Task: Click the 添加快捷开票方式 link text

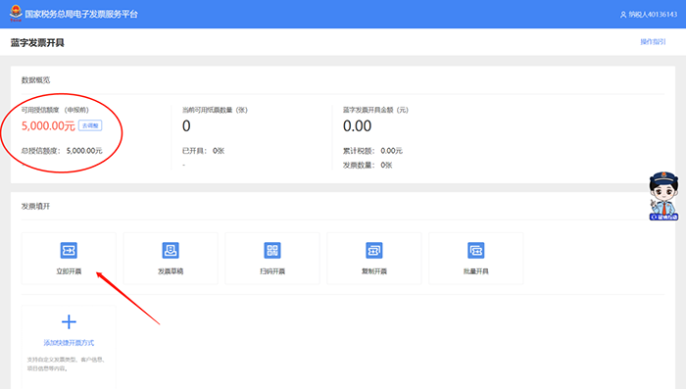Action: 69,343
